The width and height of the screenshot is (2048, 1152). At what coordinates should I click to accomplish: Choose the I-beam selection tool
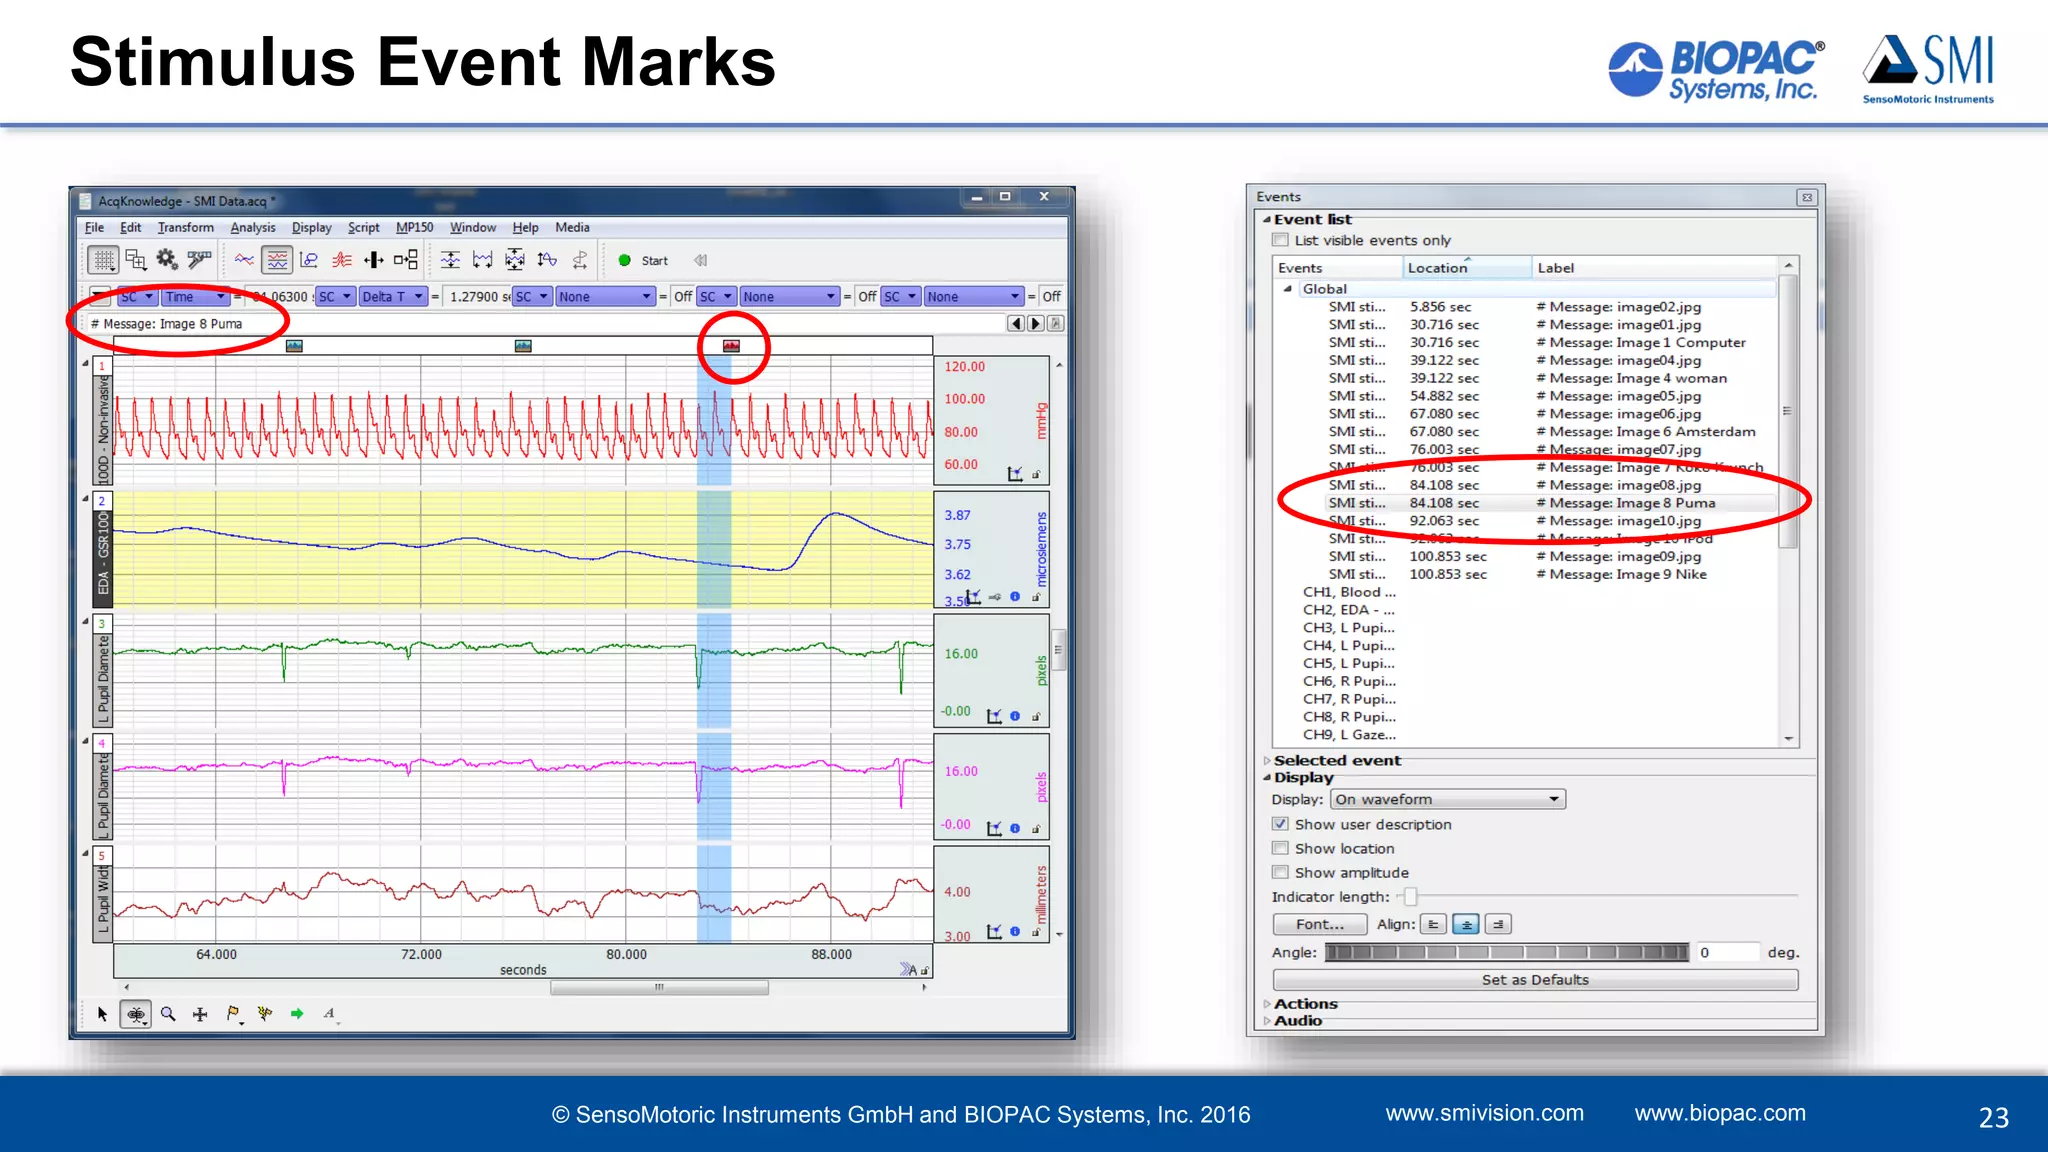[135, 1014]
